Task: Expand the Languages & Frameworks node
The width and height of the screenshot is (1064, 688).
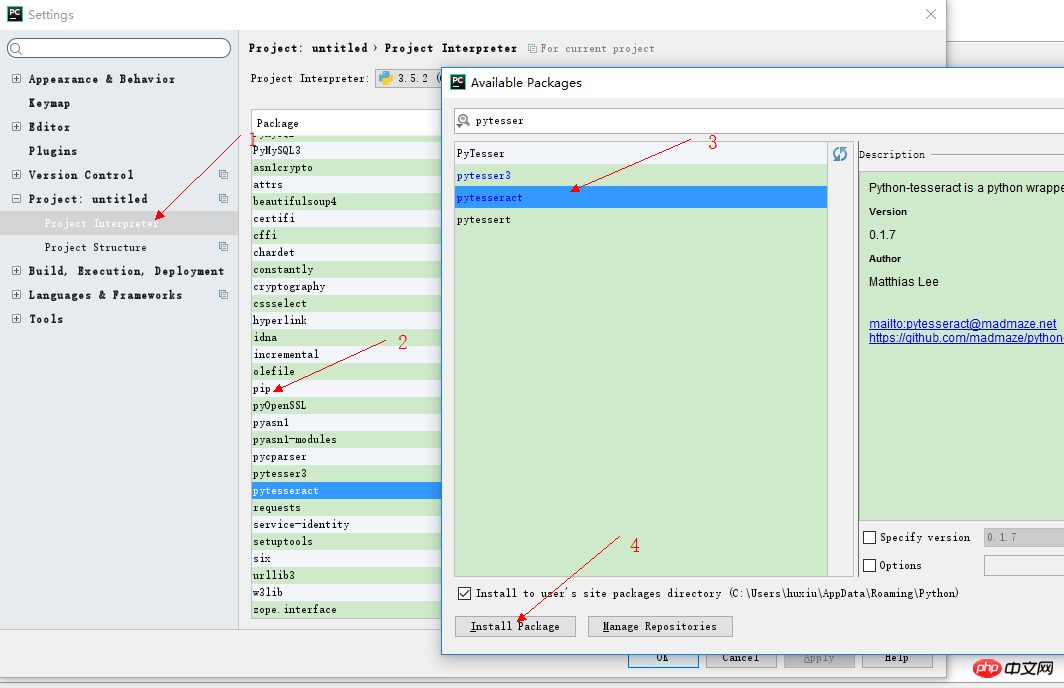Action: 16,294
